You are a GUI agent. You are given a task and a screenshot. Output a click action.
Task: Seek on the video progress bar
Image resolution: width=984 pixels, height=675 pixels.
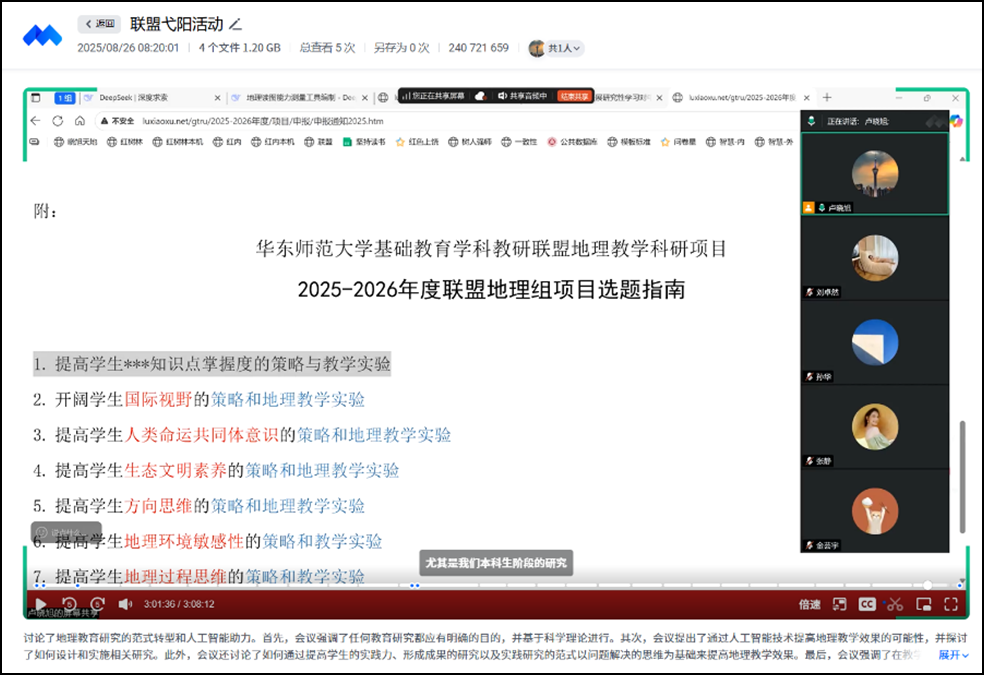500,586
